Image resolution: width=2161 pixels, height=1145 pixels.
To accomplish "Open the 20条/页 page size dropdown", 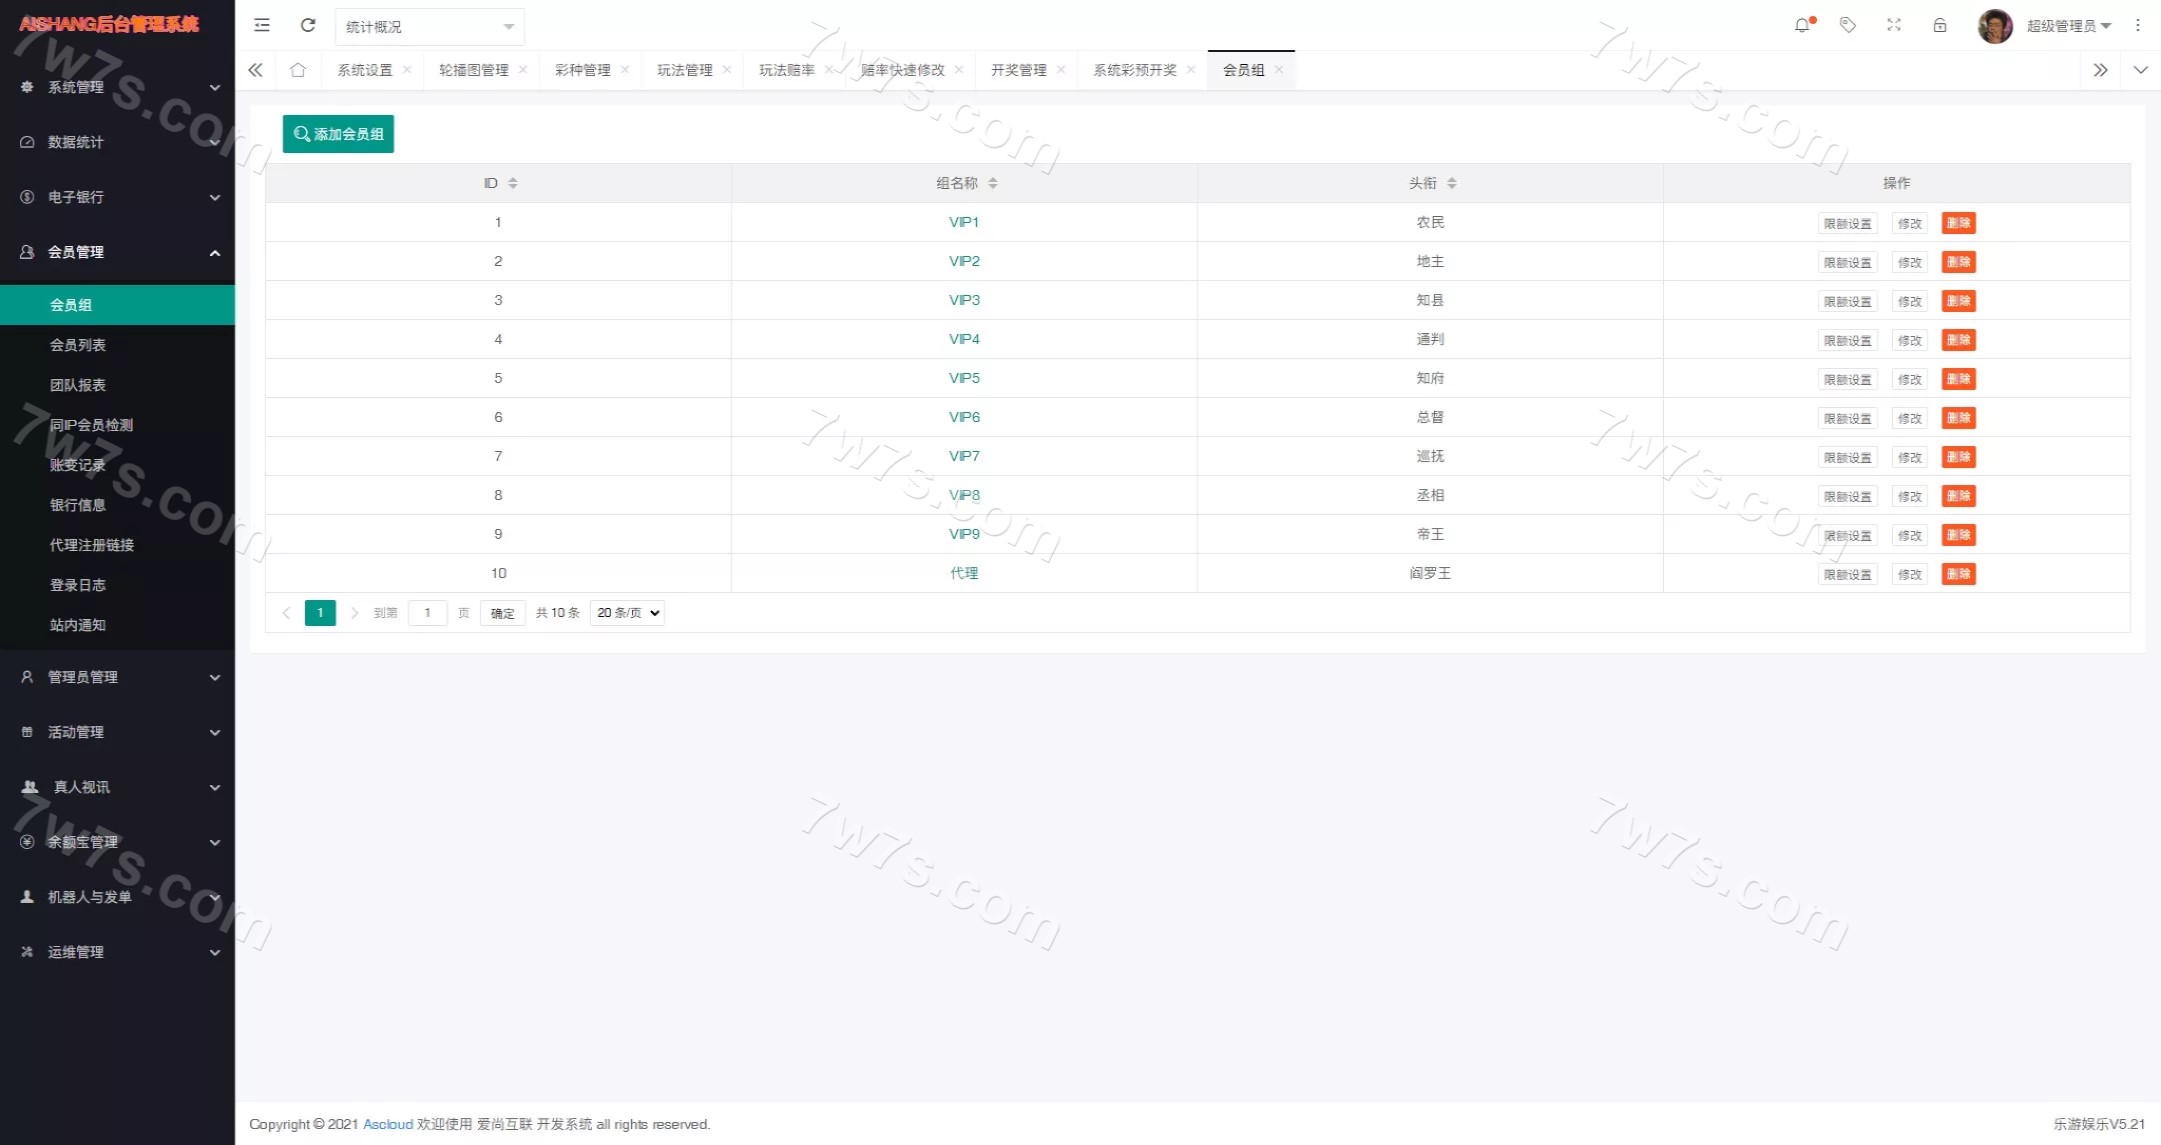I will pos(628,613).
